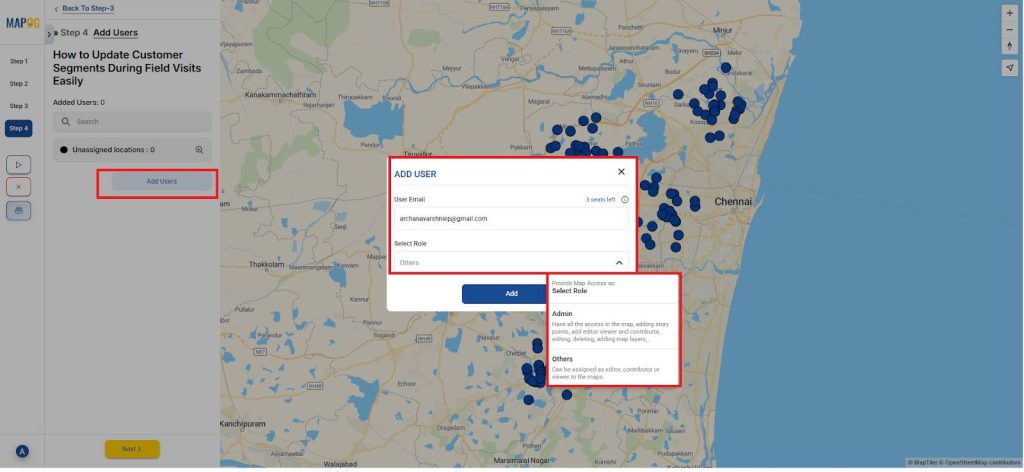The width and height of the screenshot is (1024, 472).
Task: Open user avatar 'A' profile
Action: click(22, 452)
